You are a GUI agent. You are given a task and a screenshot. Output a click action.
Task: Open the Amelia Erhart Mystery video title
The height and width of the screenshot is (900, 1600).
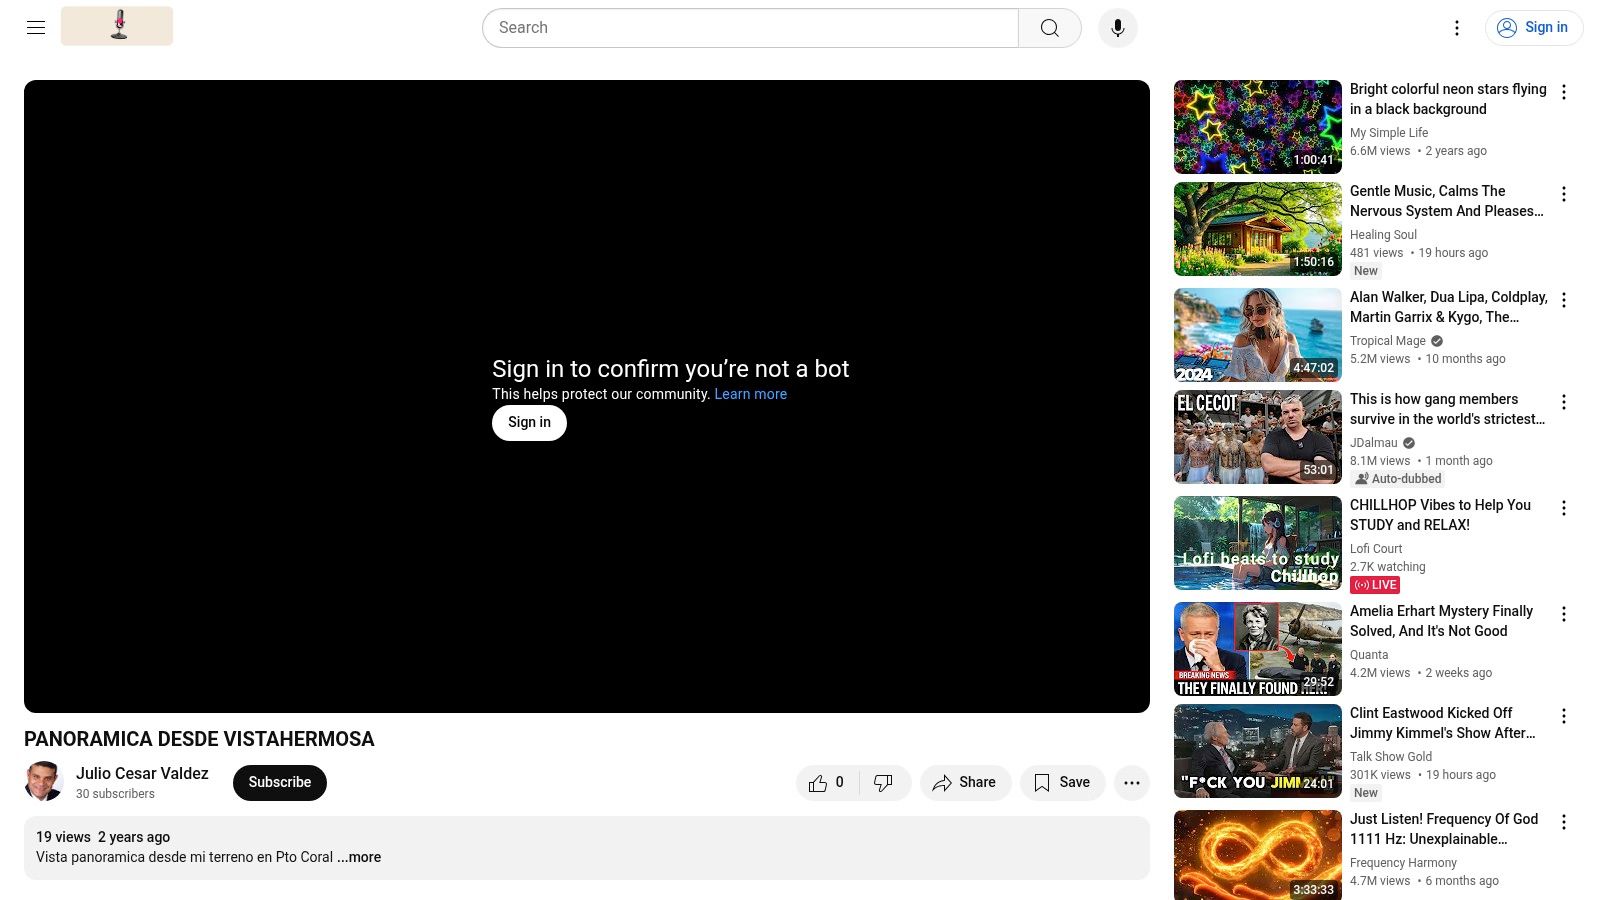1441,621
